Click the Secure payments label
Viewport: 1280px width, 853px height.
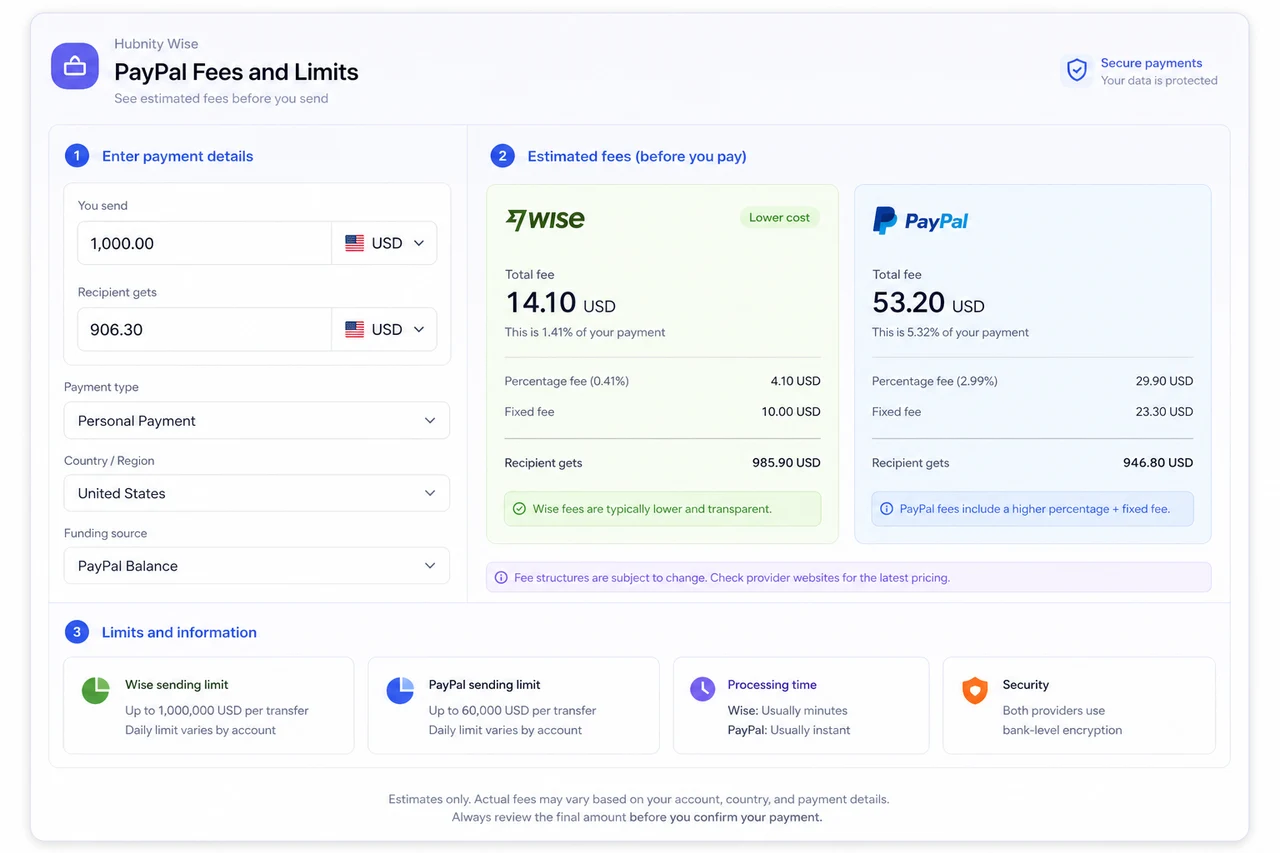[x=1151, y=63]
